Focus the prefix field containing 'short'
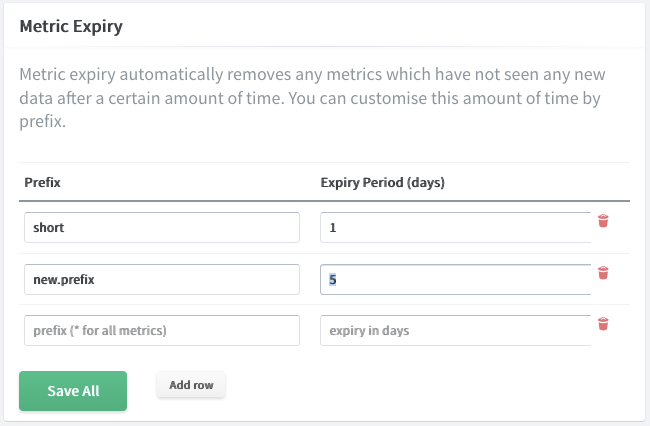Screen dimensions: 650x426 tap(162, 228)
